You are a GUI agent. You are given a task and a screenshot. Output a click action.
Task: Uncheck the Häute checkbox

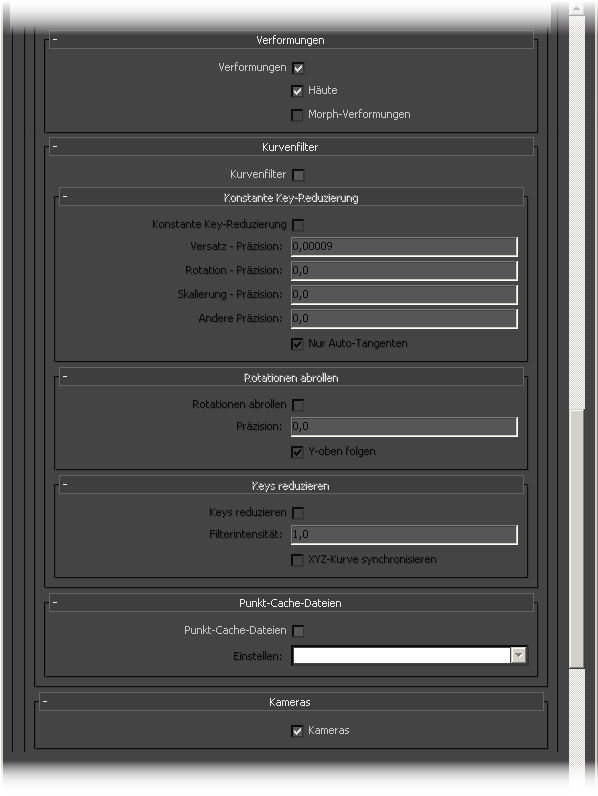coord(297,91)
